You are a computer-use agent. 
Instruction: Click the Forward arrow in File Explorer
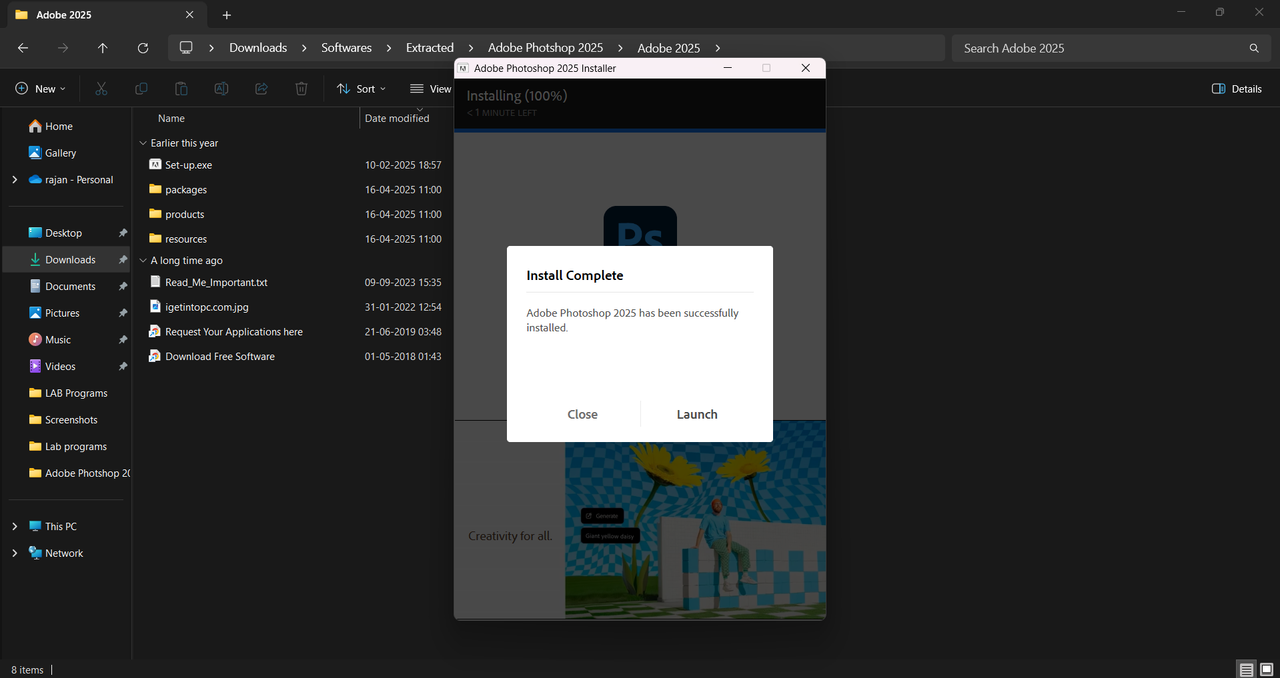click(63, 48)
